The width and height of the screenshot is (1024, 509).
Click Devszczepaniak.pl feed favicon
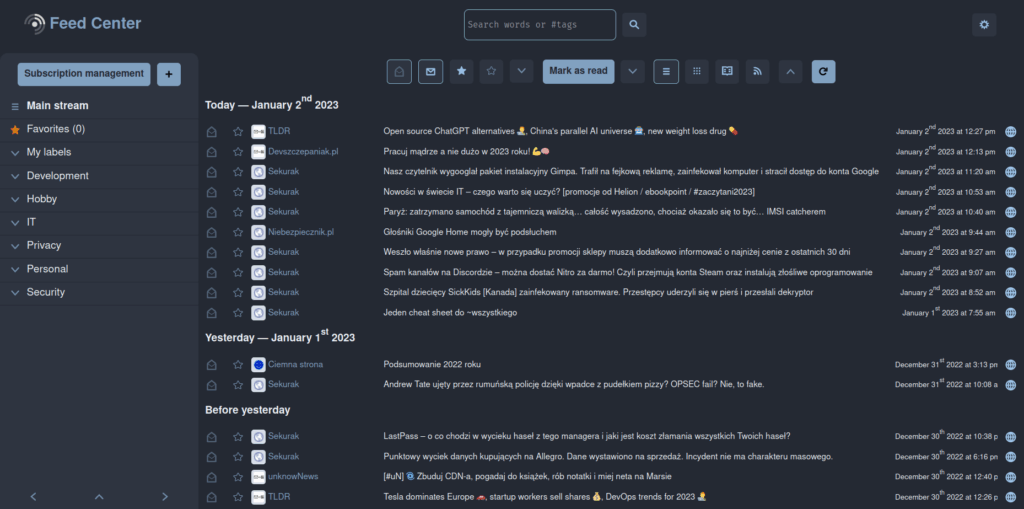click(258, 152)
